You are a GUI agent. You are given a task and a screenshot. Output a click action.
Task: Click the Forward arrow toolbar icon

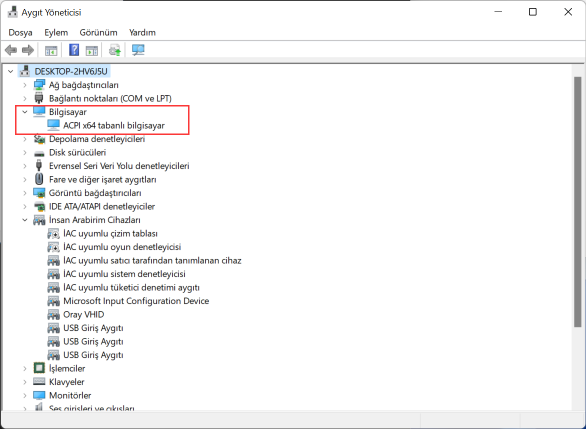pos(28,50)
